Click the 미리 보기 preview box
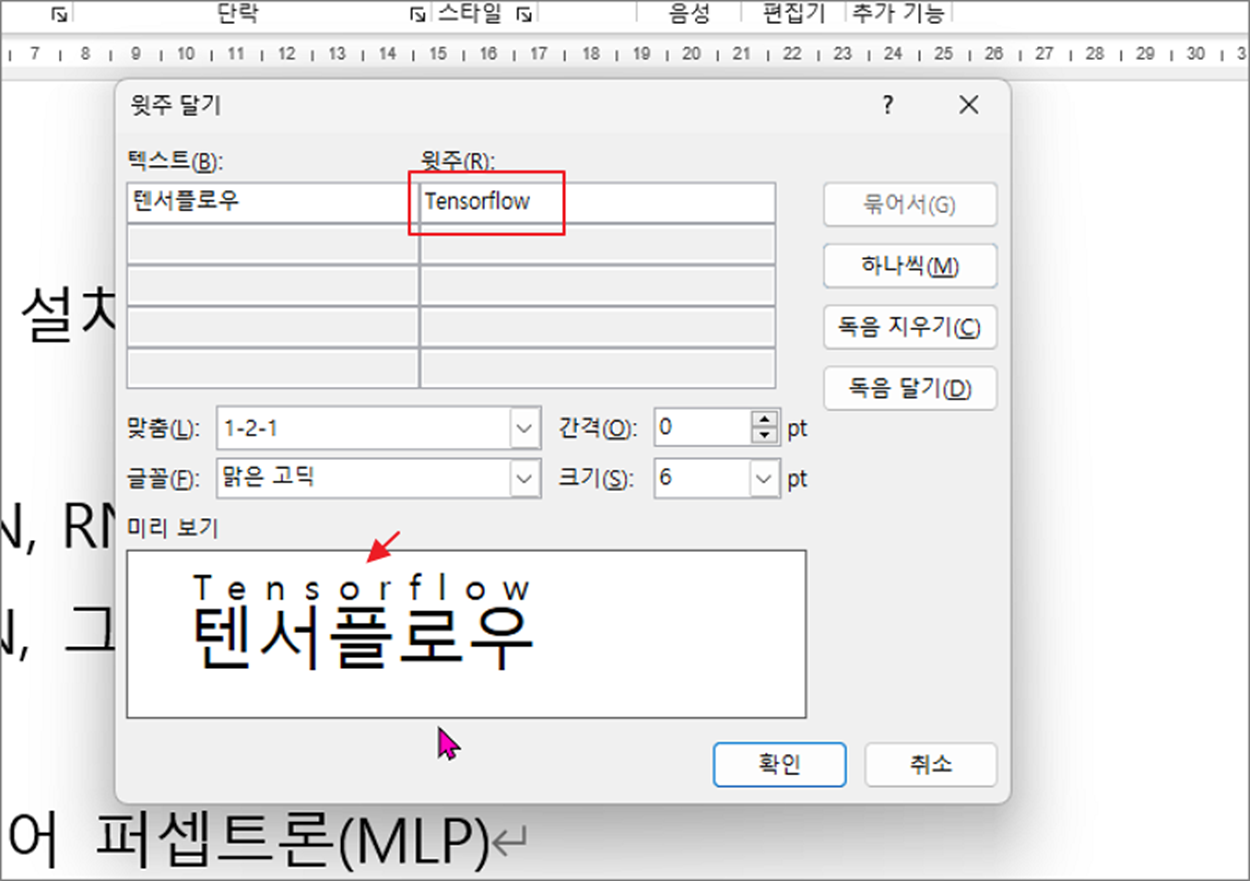This screenshot has width=1250, height=881. 466,634
